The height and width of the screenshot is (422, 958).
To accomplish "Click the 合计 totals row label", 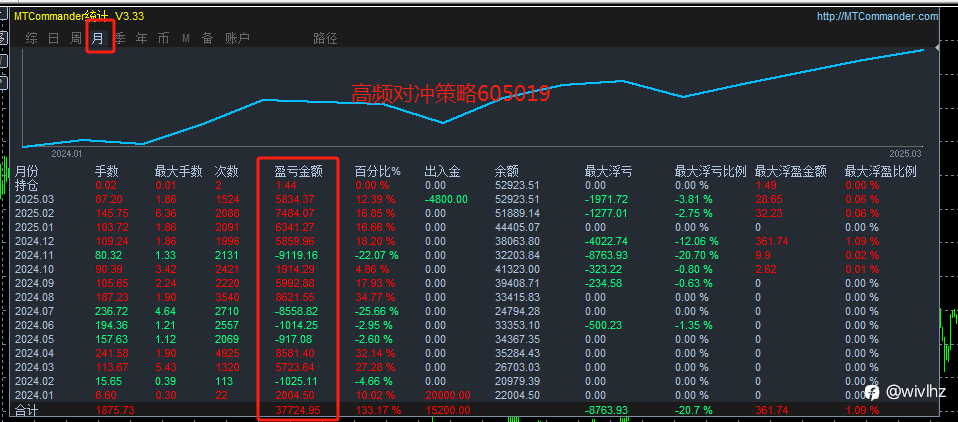I will pos(26,409).
